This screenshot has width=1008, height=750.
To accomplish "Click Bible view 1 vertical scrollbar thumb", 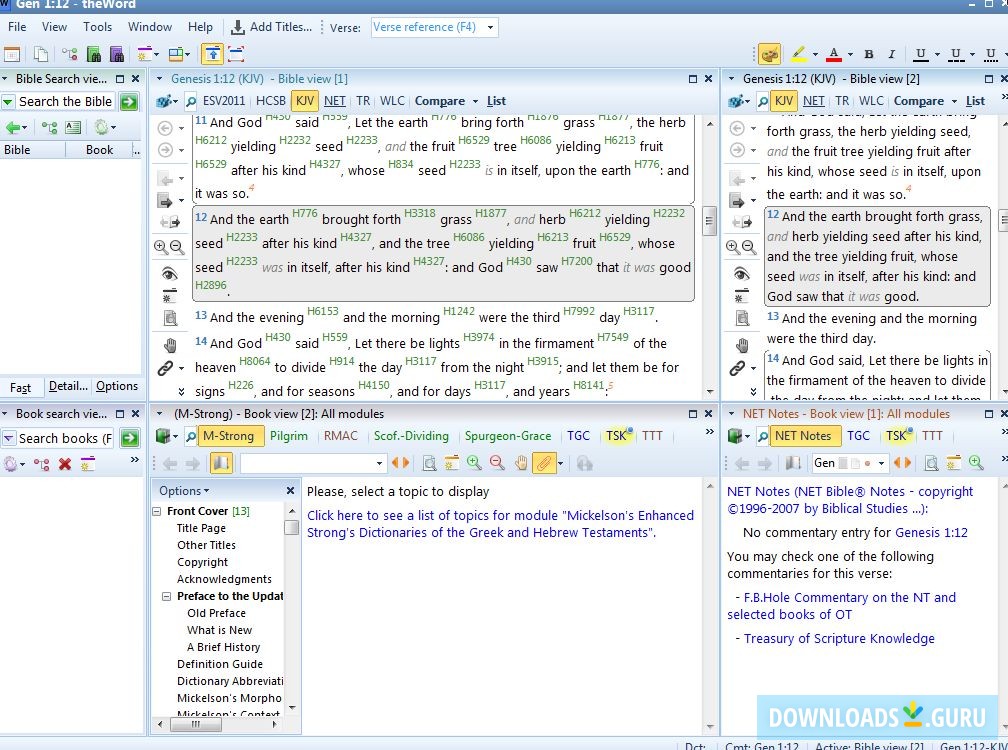I will pyautogui.click(x=709, y=221).
